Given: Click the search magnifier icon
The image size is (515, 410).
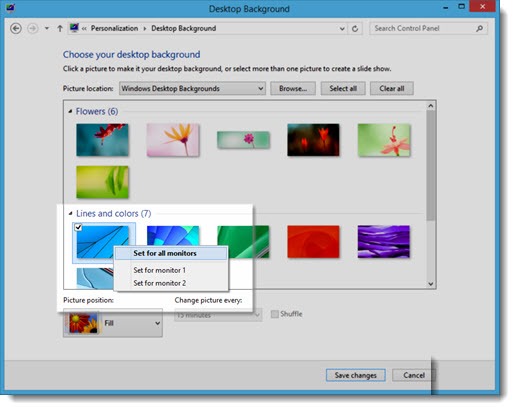Looking at the screenshot, I should (x=479, y=29).
